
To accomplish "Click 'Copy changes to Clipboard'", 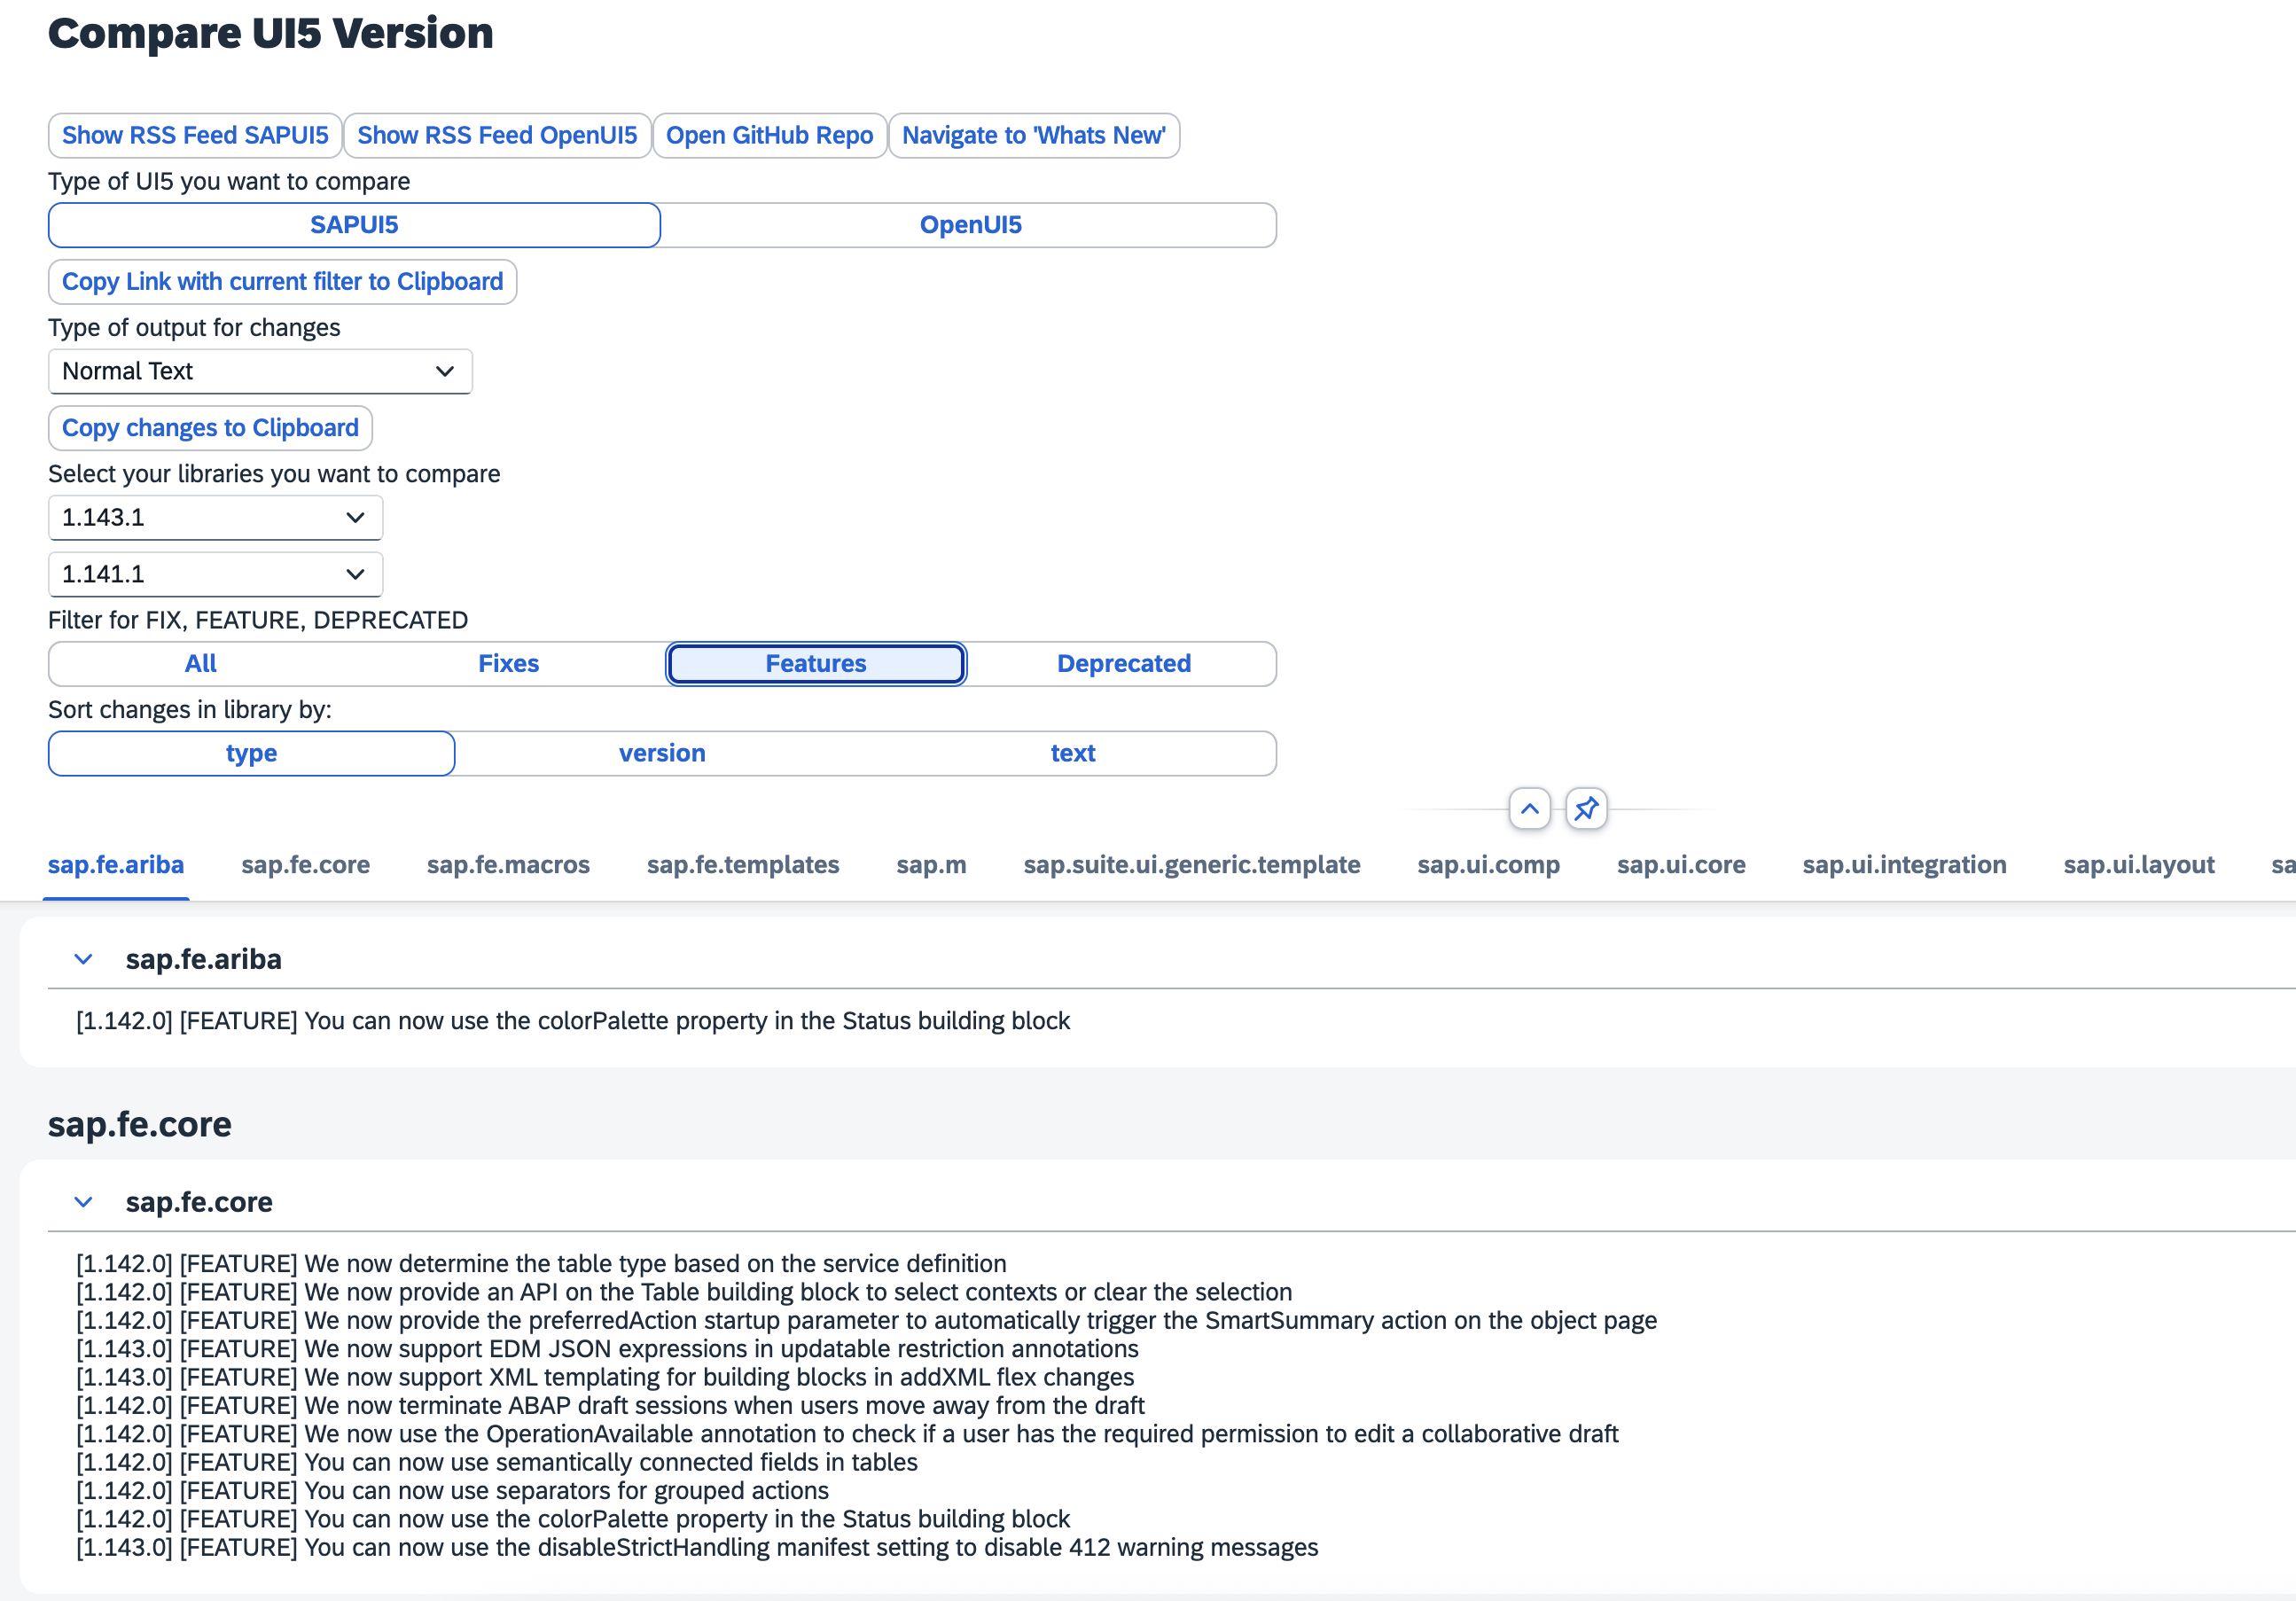I will pyautogui.click(x=209, y=427).
